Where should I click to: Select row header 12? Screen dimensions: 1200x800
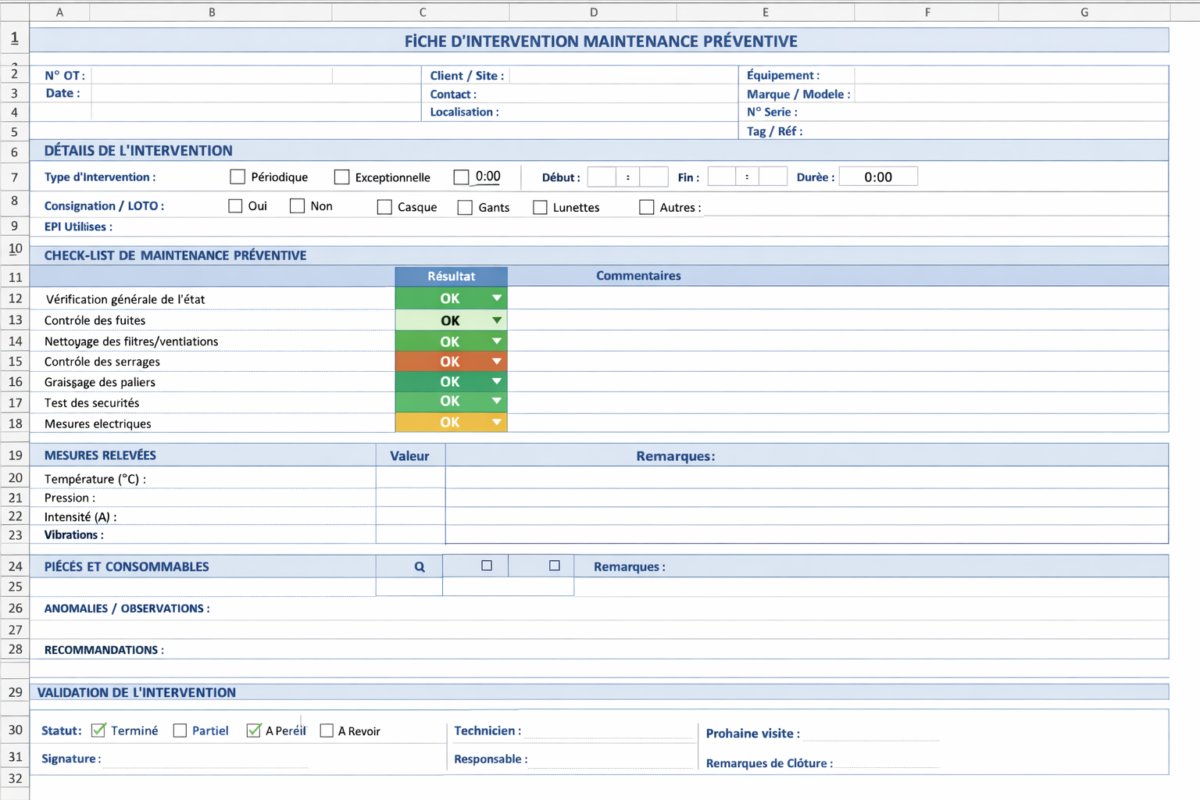pyautogui.click(x=15, y=298)
